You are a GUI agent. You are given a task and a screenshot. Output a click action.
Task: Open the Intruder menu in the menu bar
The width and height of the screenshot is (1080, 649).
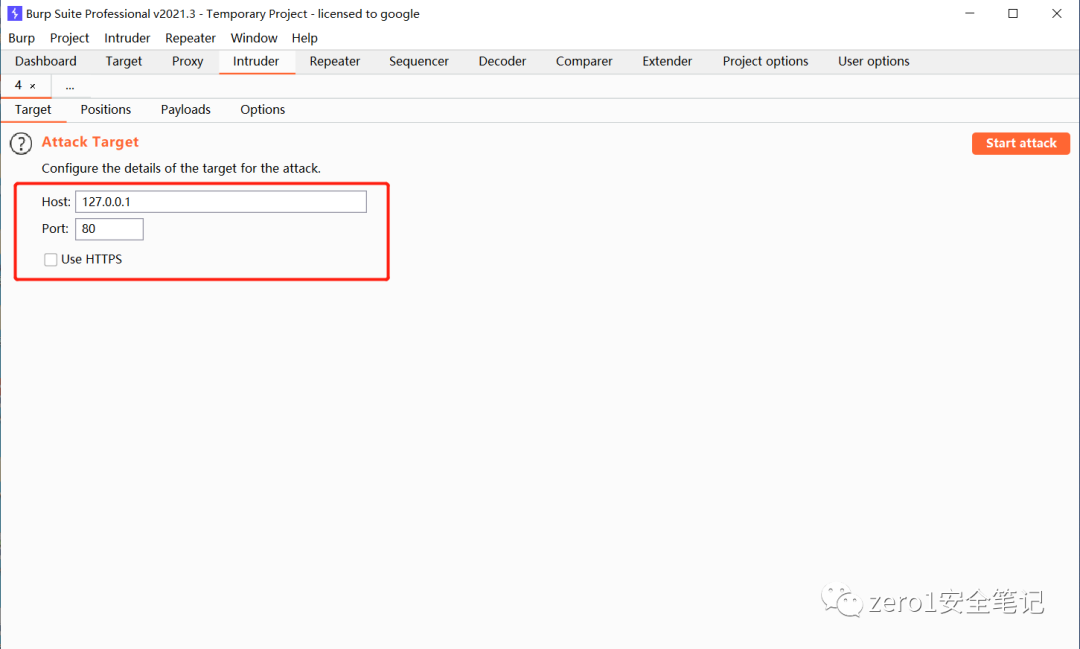127,38
